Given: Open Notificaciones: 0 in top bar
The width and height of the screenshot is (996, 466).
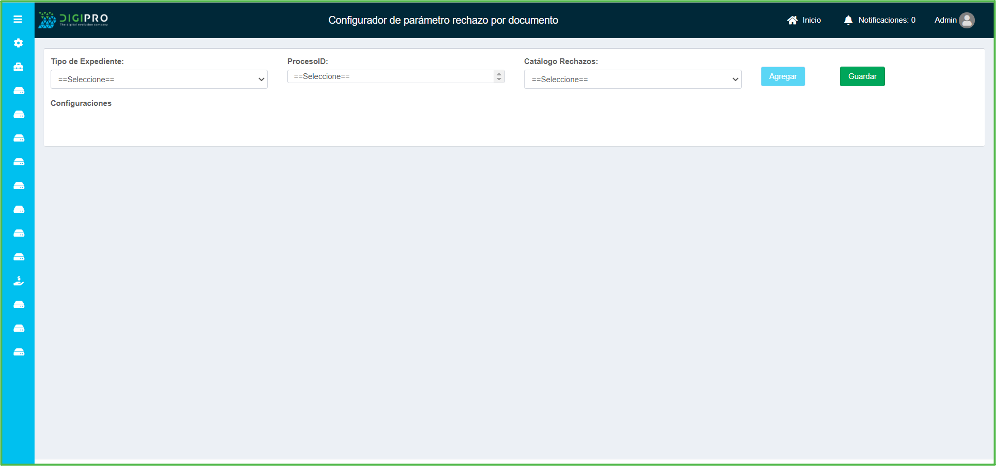Looking at the screenshot, I should pyautogui.click(x=886, y=20).
